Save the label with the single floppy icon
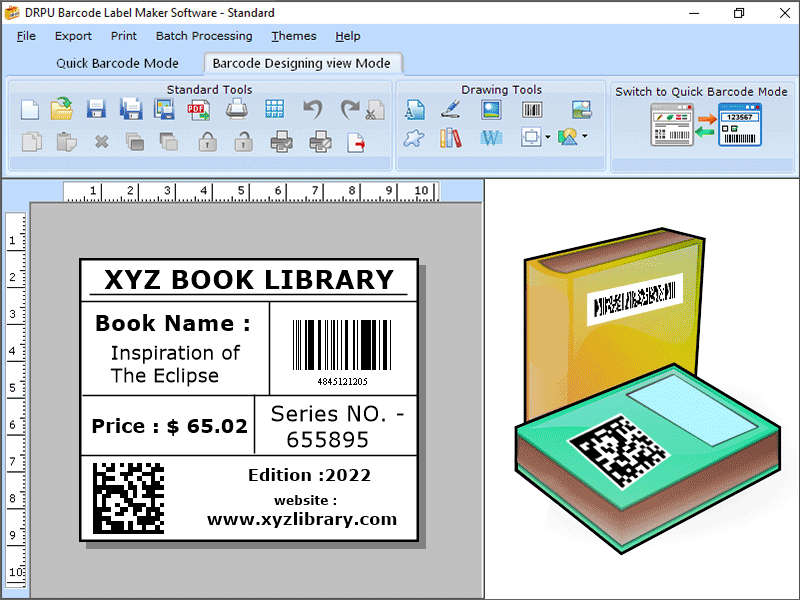The width and height of the screenshot is (800, 600). point(96,109)
